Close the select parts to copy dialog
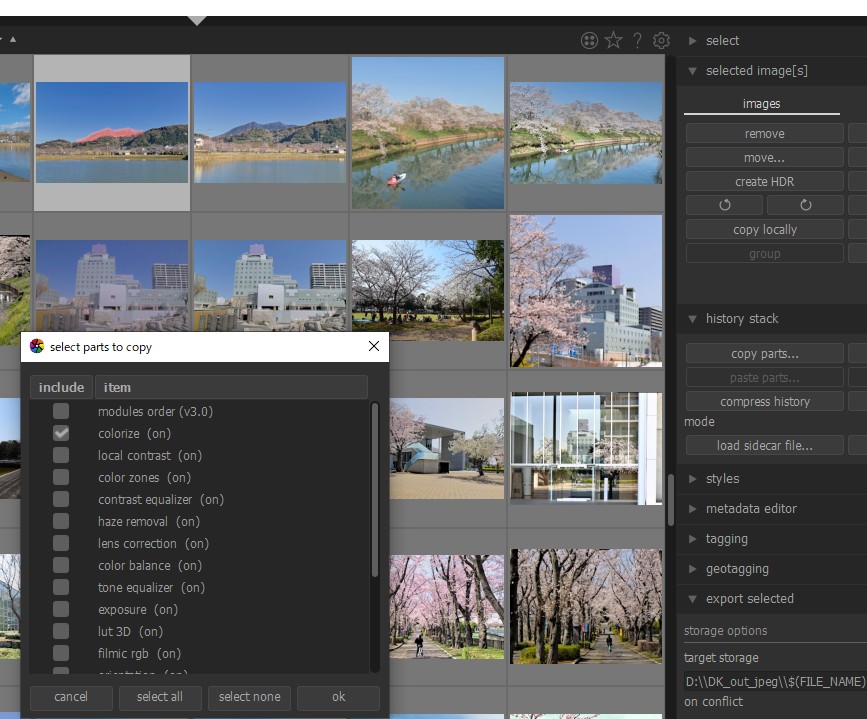Screen dimensions: 867x719 (374, 347)
